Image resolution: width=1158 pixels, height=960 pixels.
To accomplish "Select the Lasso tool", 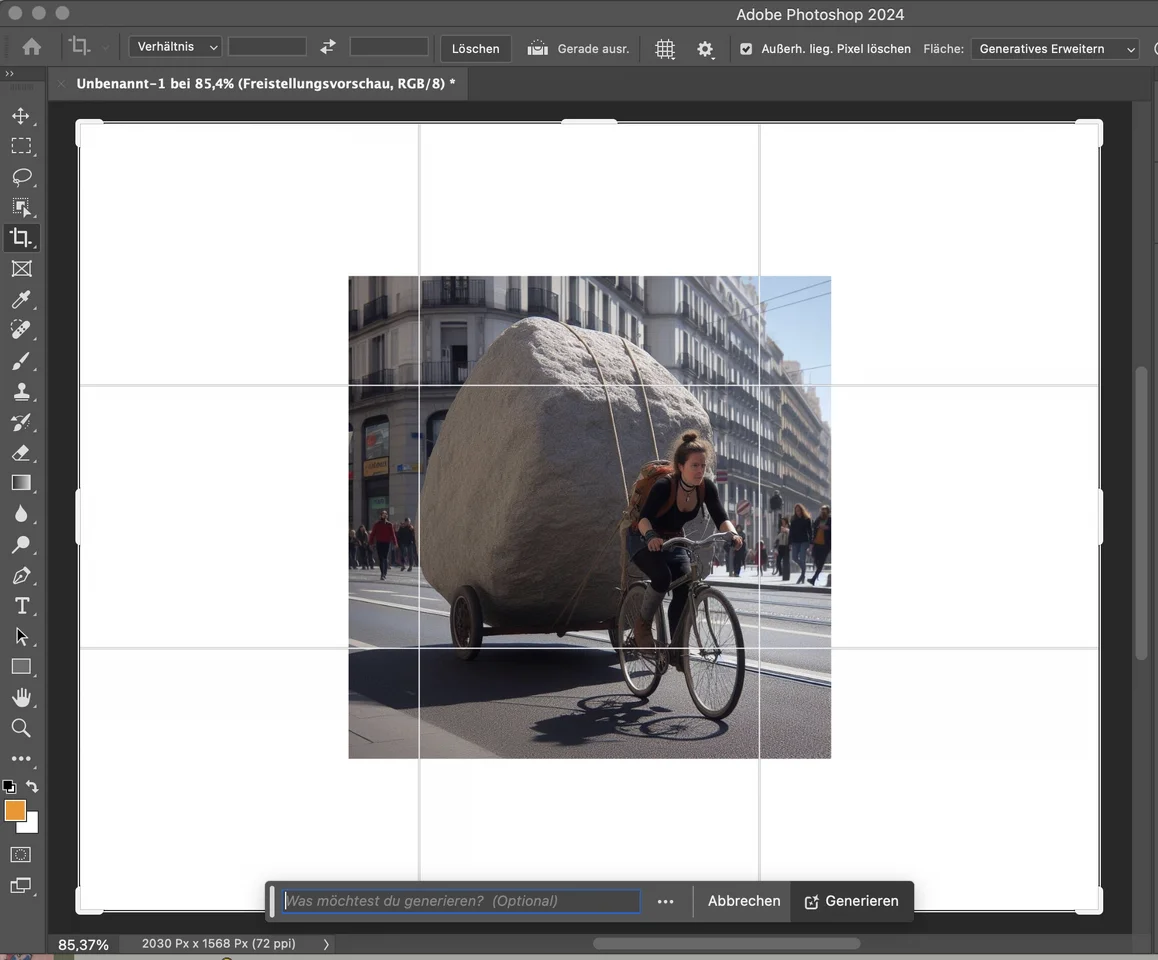I will [21, 177].
